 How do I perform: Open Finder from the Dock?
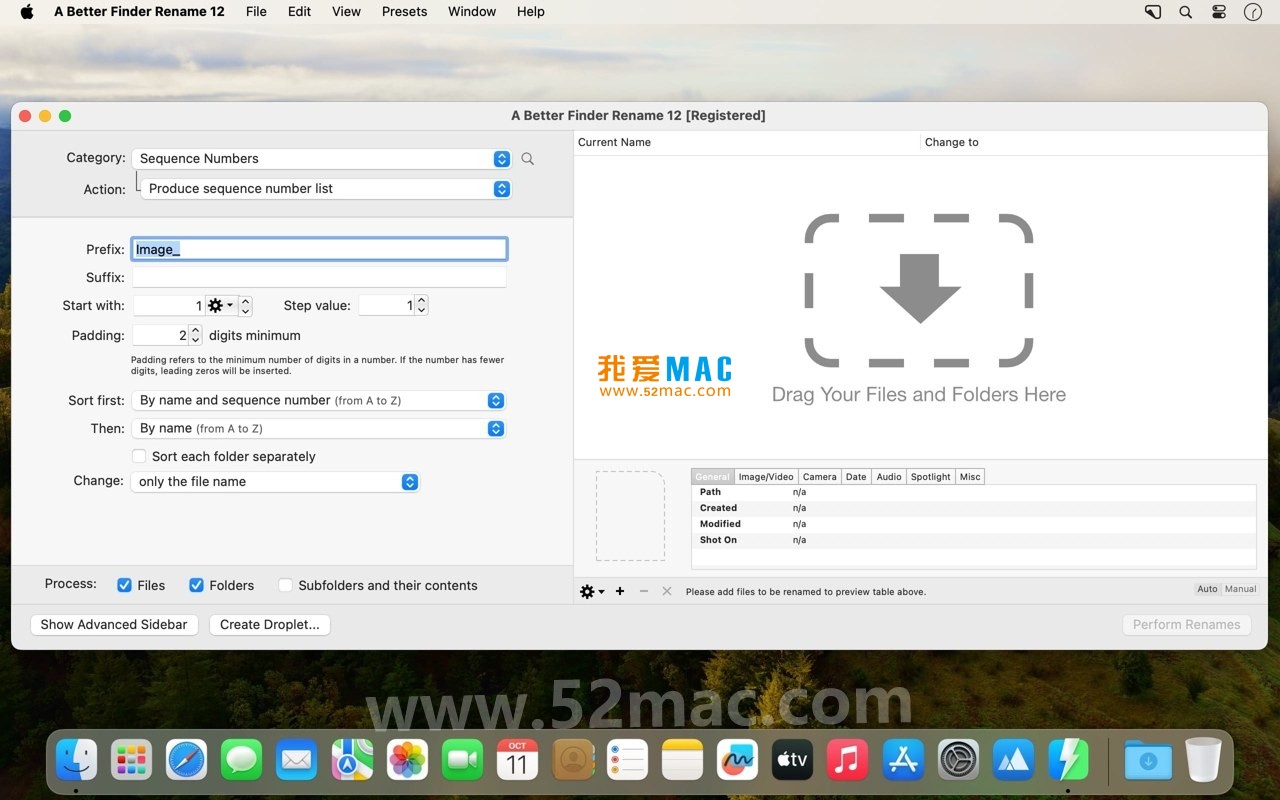point(77,760)
